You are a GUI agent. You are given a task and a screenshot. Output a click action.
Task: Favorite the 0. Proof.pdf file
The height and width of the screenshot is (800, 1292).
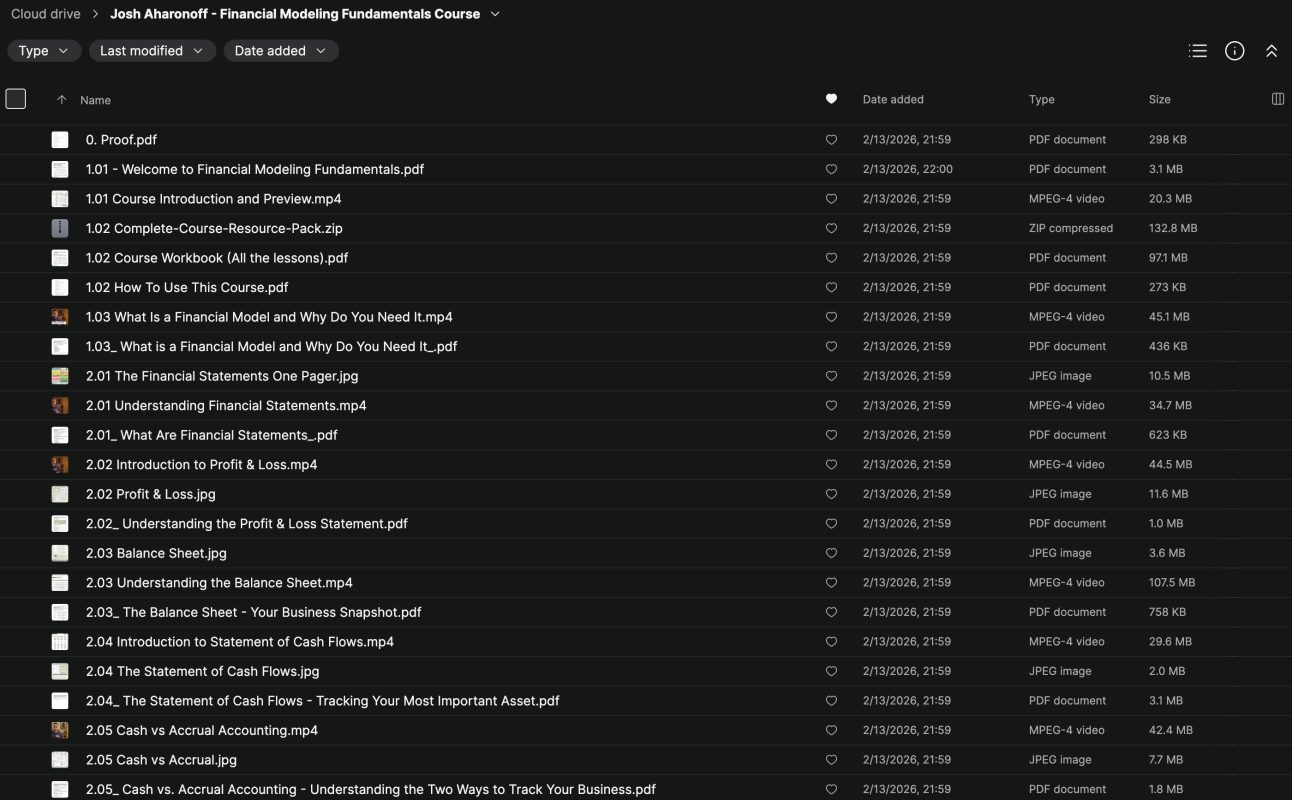[831, 140]
